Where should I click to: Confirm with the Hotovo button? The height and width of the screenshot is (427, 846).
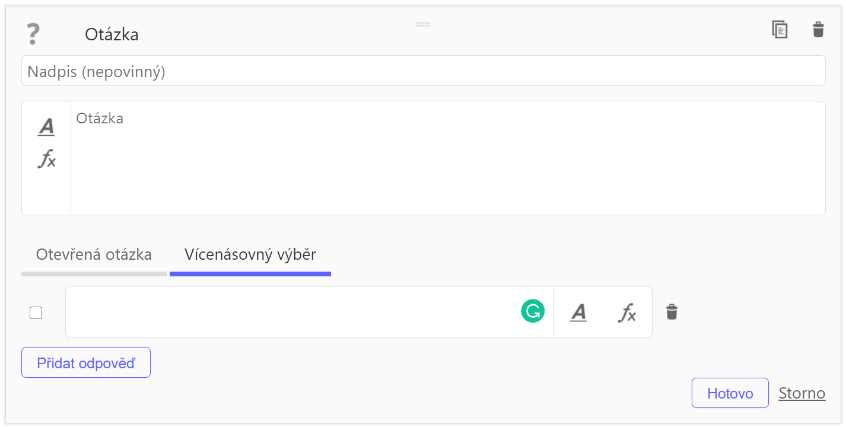coord(730,393)
